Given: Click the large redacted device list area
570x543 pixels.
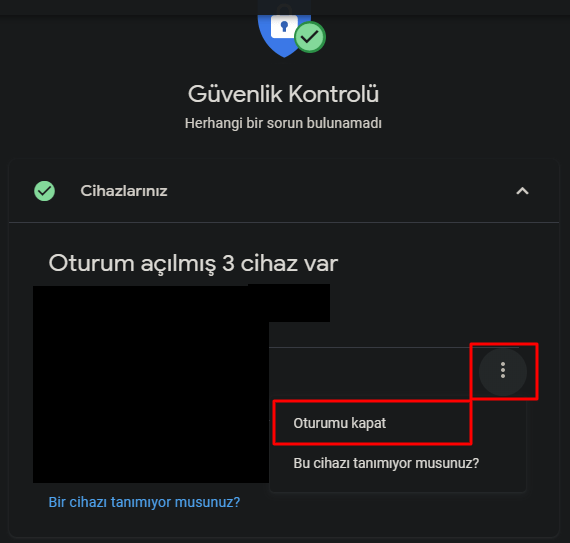Looking at the screenshot, I should pos(151,384).
